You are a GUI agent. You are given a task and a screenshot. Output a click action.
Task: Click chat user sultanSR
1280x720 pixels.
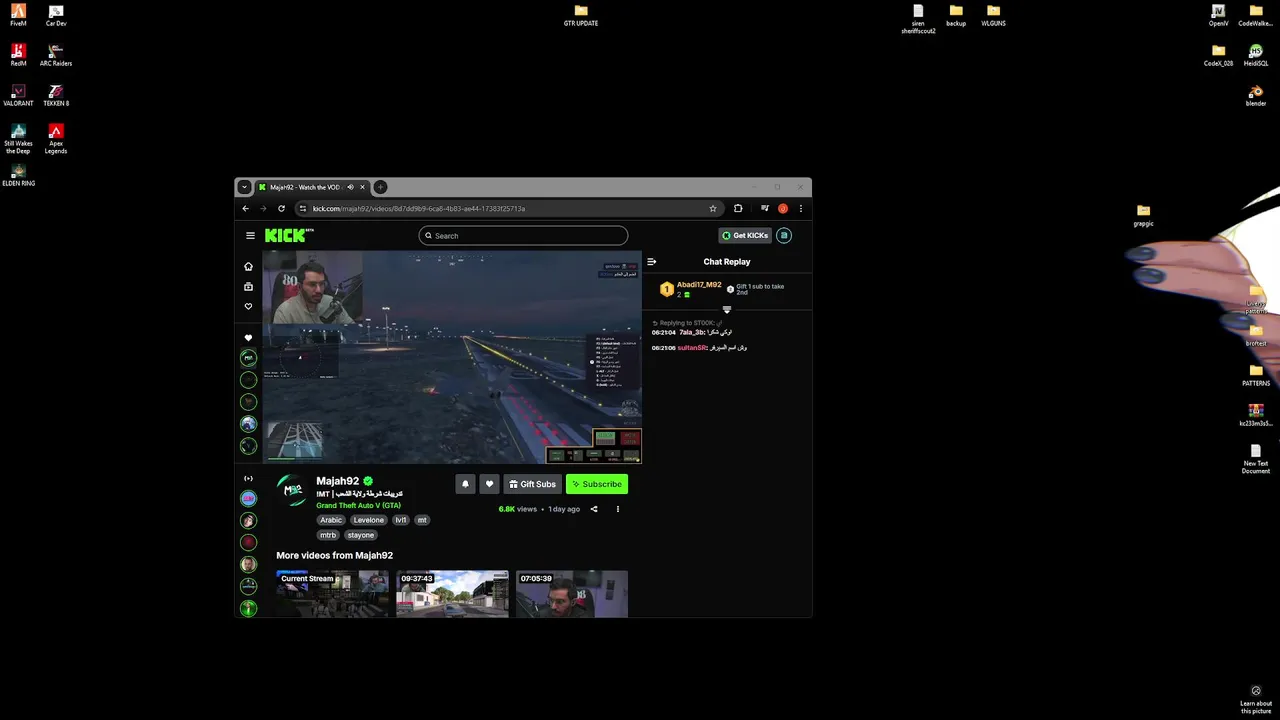(x=692, y=348)
